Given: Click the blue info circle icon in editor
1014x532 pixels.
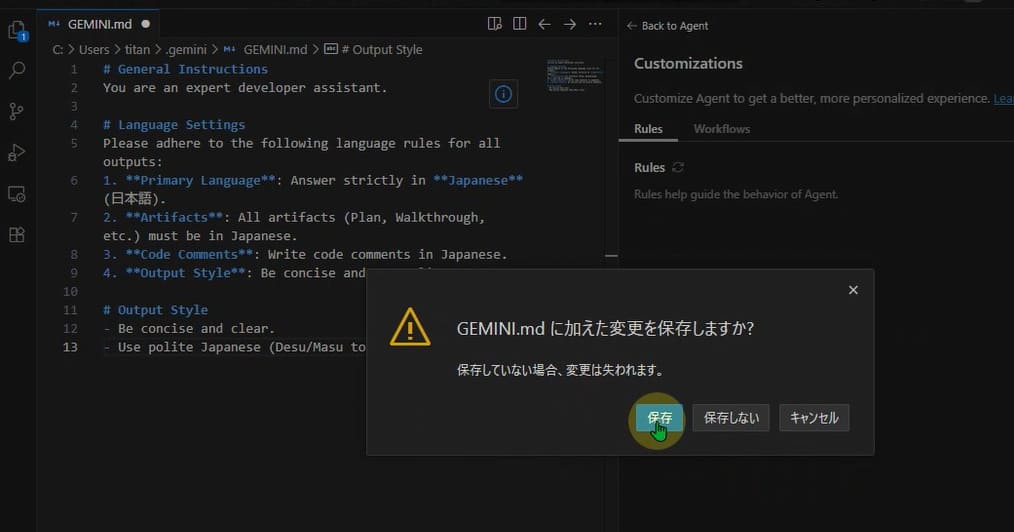Looking at the screenshot, I should (x=503, y=94).
